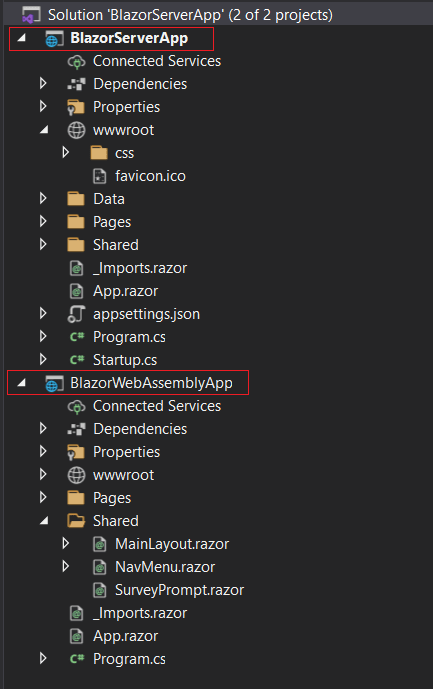
Task: Expand the Data folder
Action: (x=43, y=198)
